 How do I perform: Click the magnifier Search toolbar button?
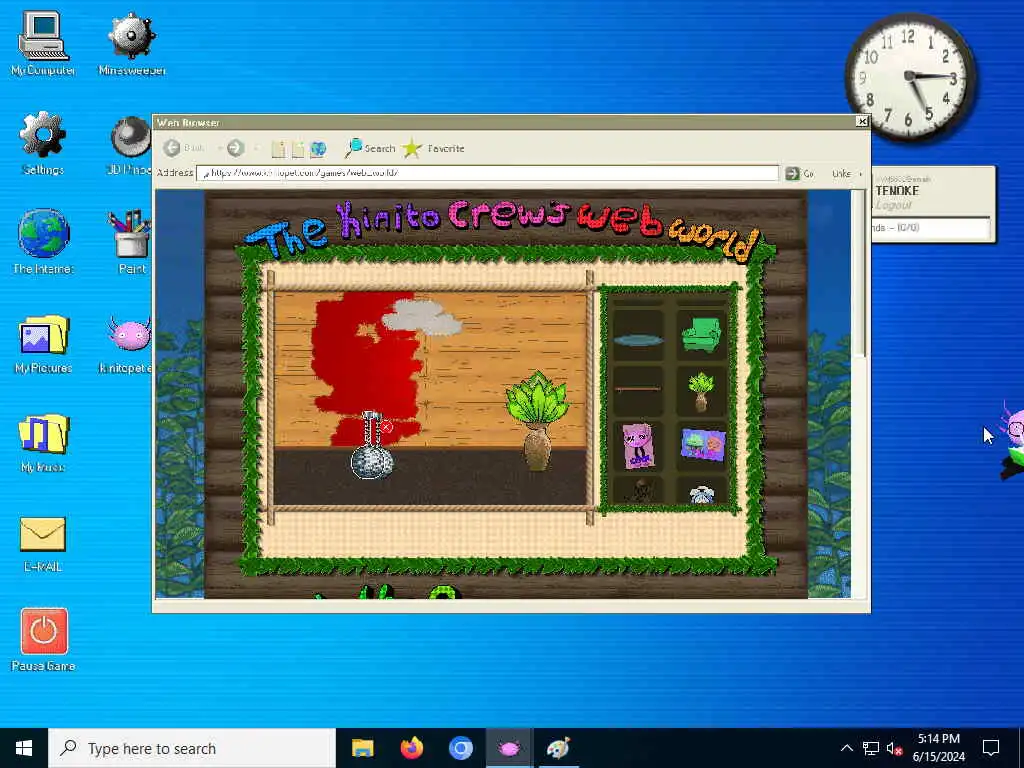tap(370, 148)
